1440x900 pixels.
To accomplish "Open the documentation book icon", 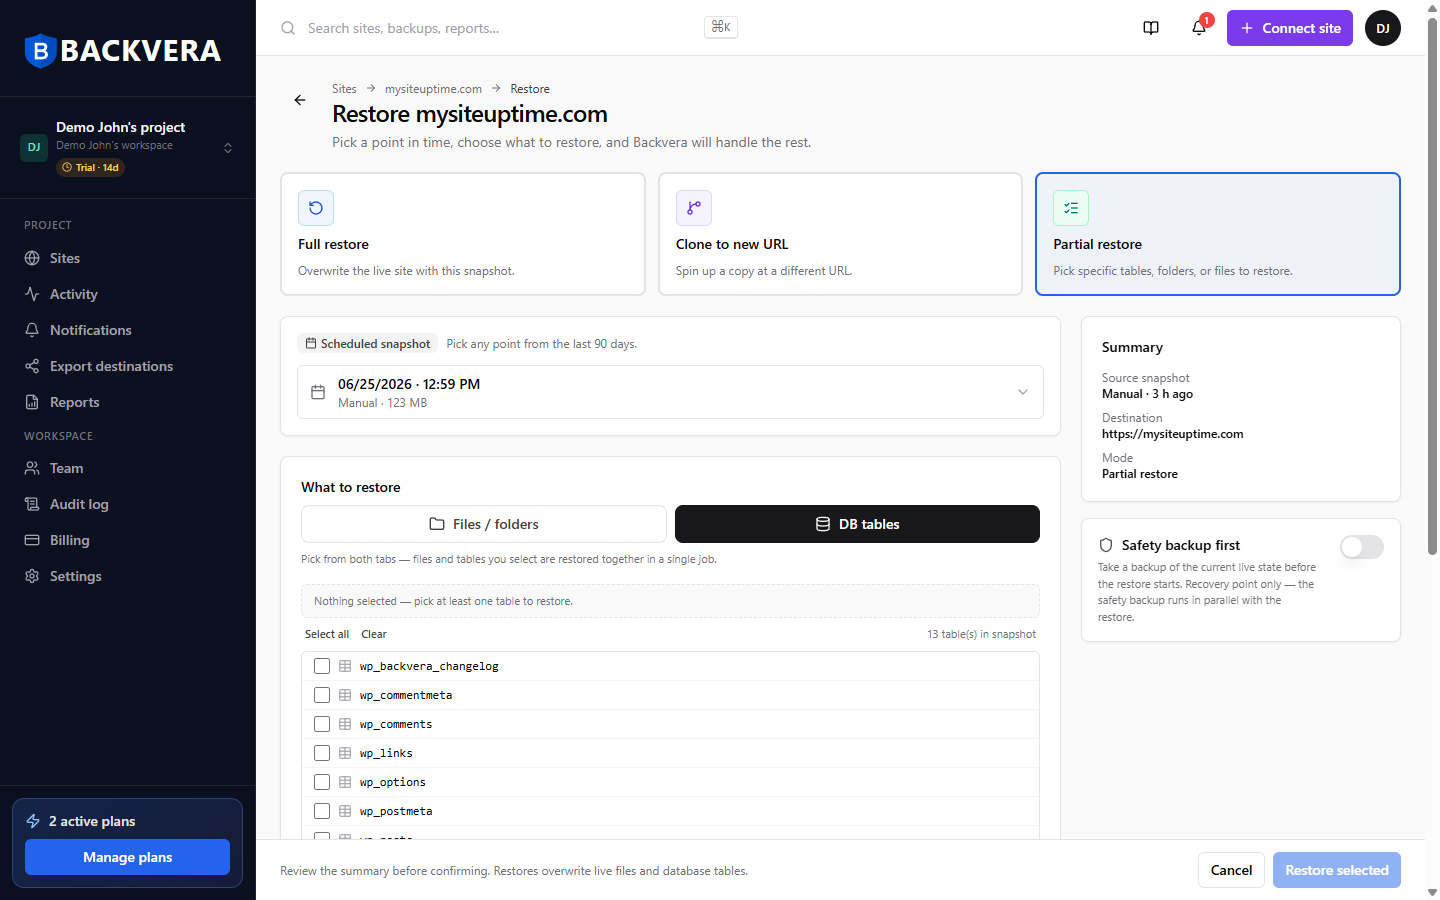I will 1151,28.
